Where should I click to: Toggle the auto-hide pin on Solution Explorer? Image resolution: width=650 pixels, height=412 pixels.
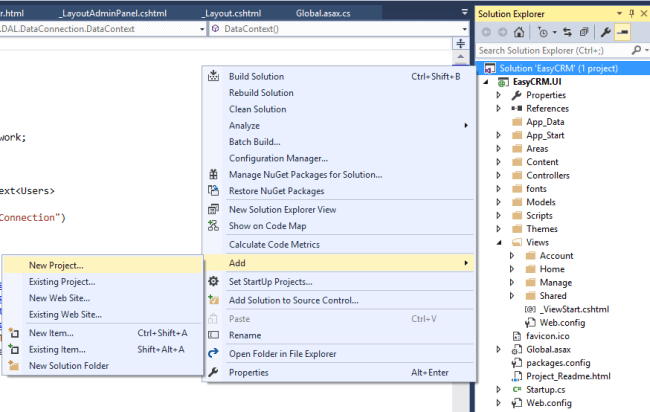(x=631, y=14)
